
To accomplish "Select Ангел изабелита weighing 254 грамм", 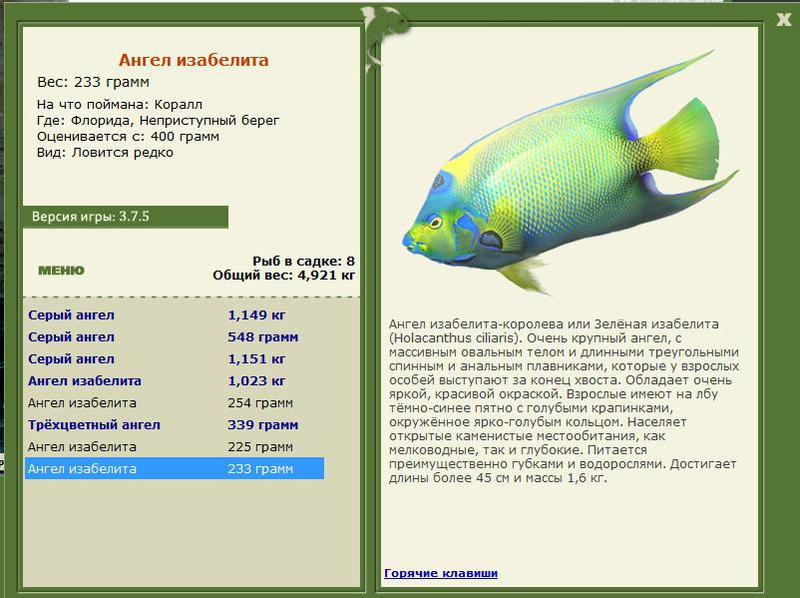I will tap(174, 403).
